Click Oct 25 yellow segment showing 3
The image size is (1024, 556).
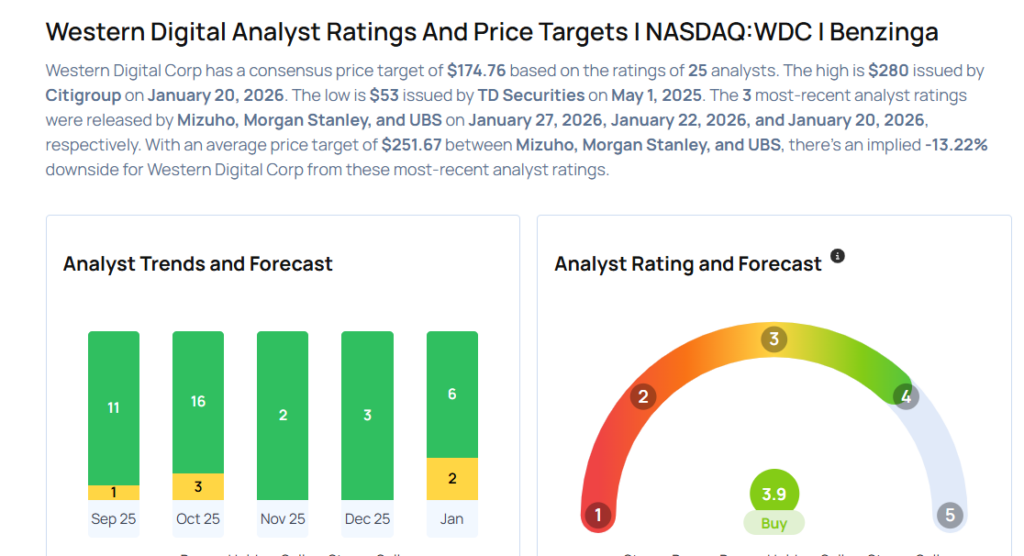198,487
